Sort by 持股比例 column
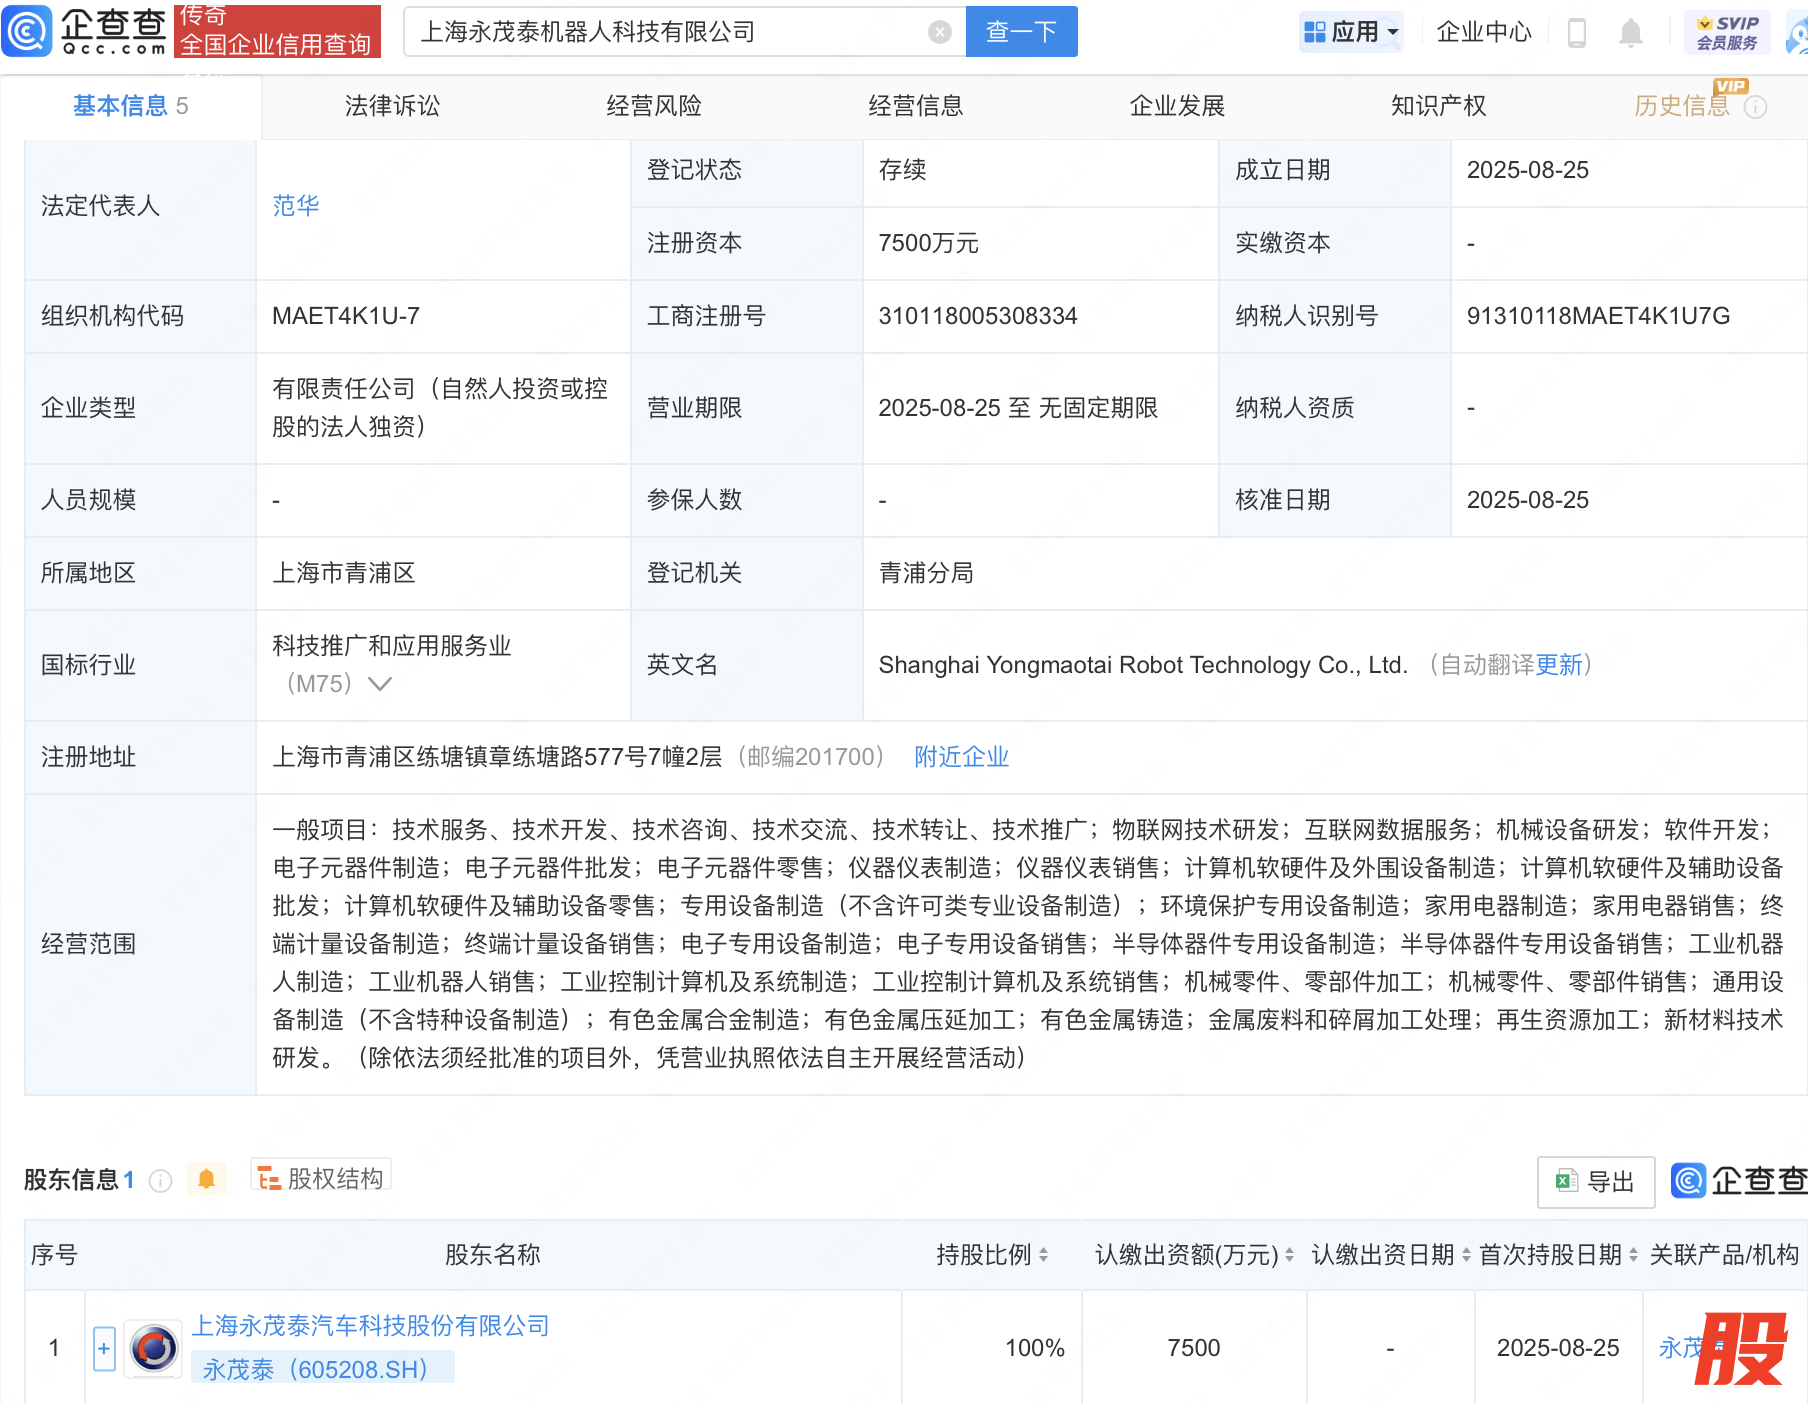1808x1404 pixels. coord(991,1254)
